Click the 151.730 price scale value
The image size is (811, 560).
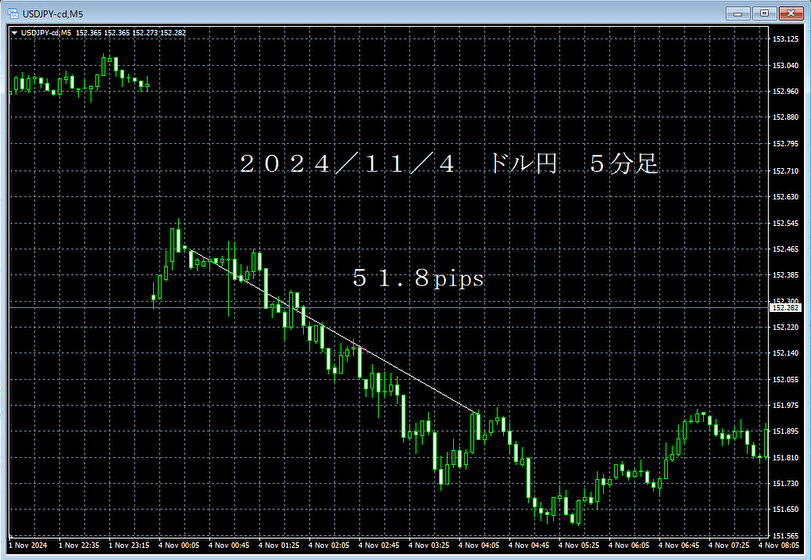click(785, 483)
